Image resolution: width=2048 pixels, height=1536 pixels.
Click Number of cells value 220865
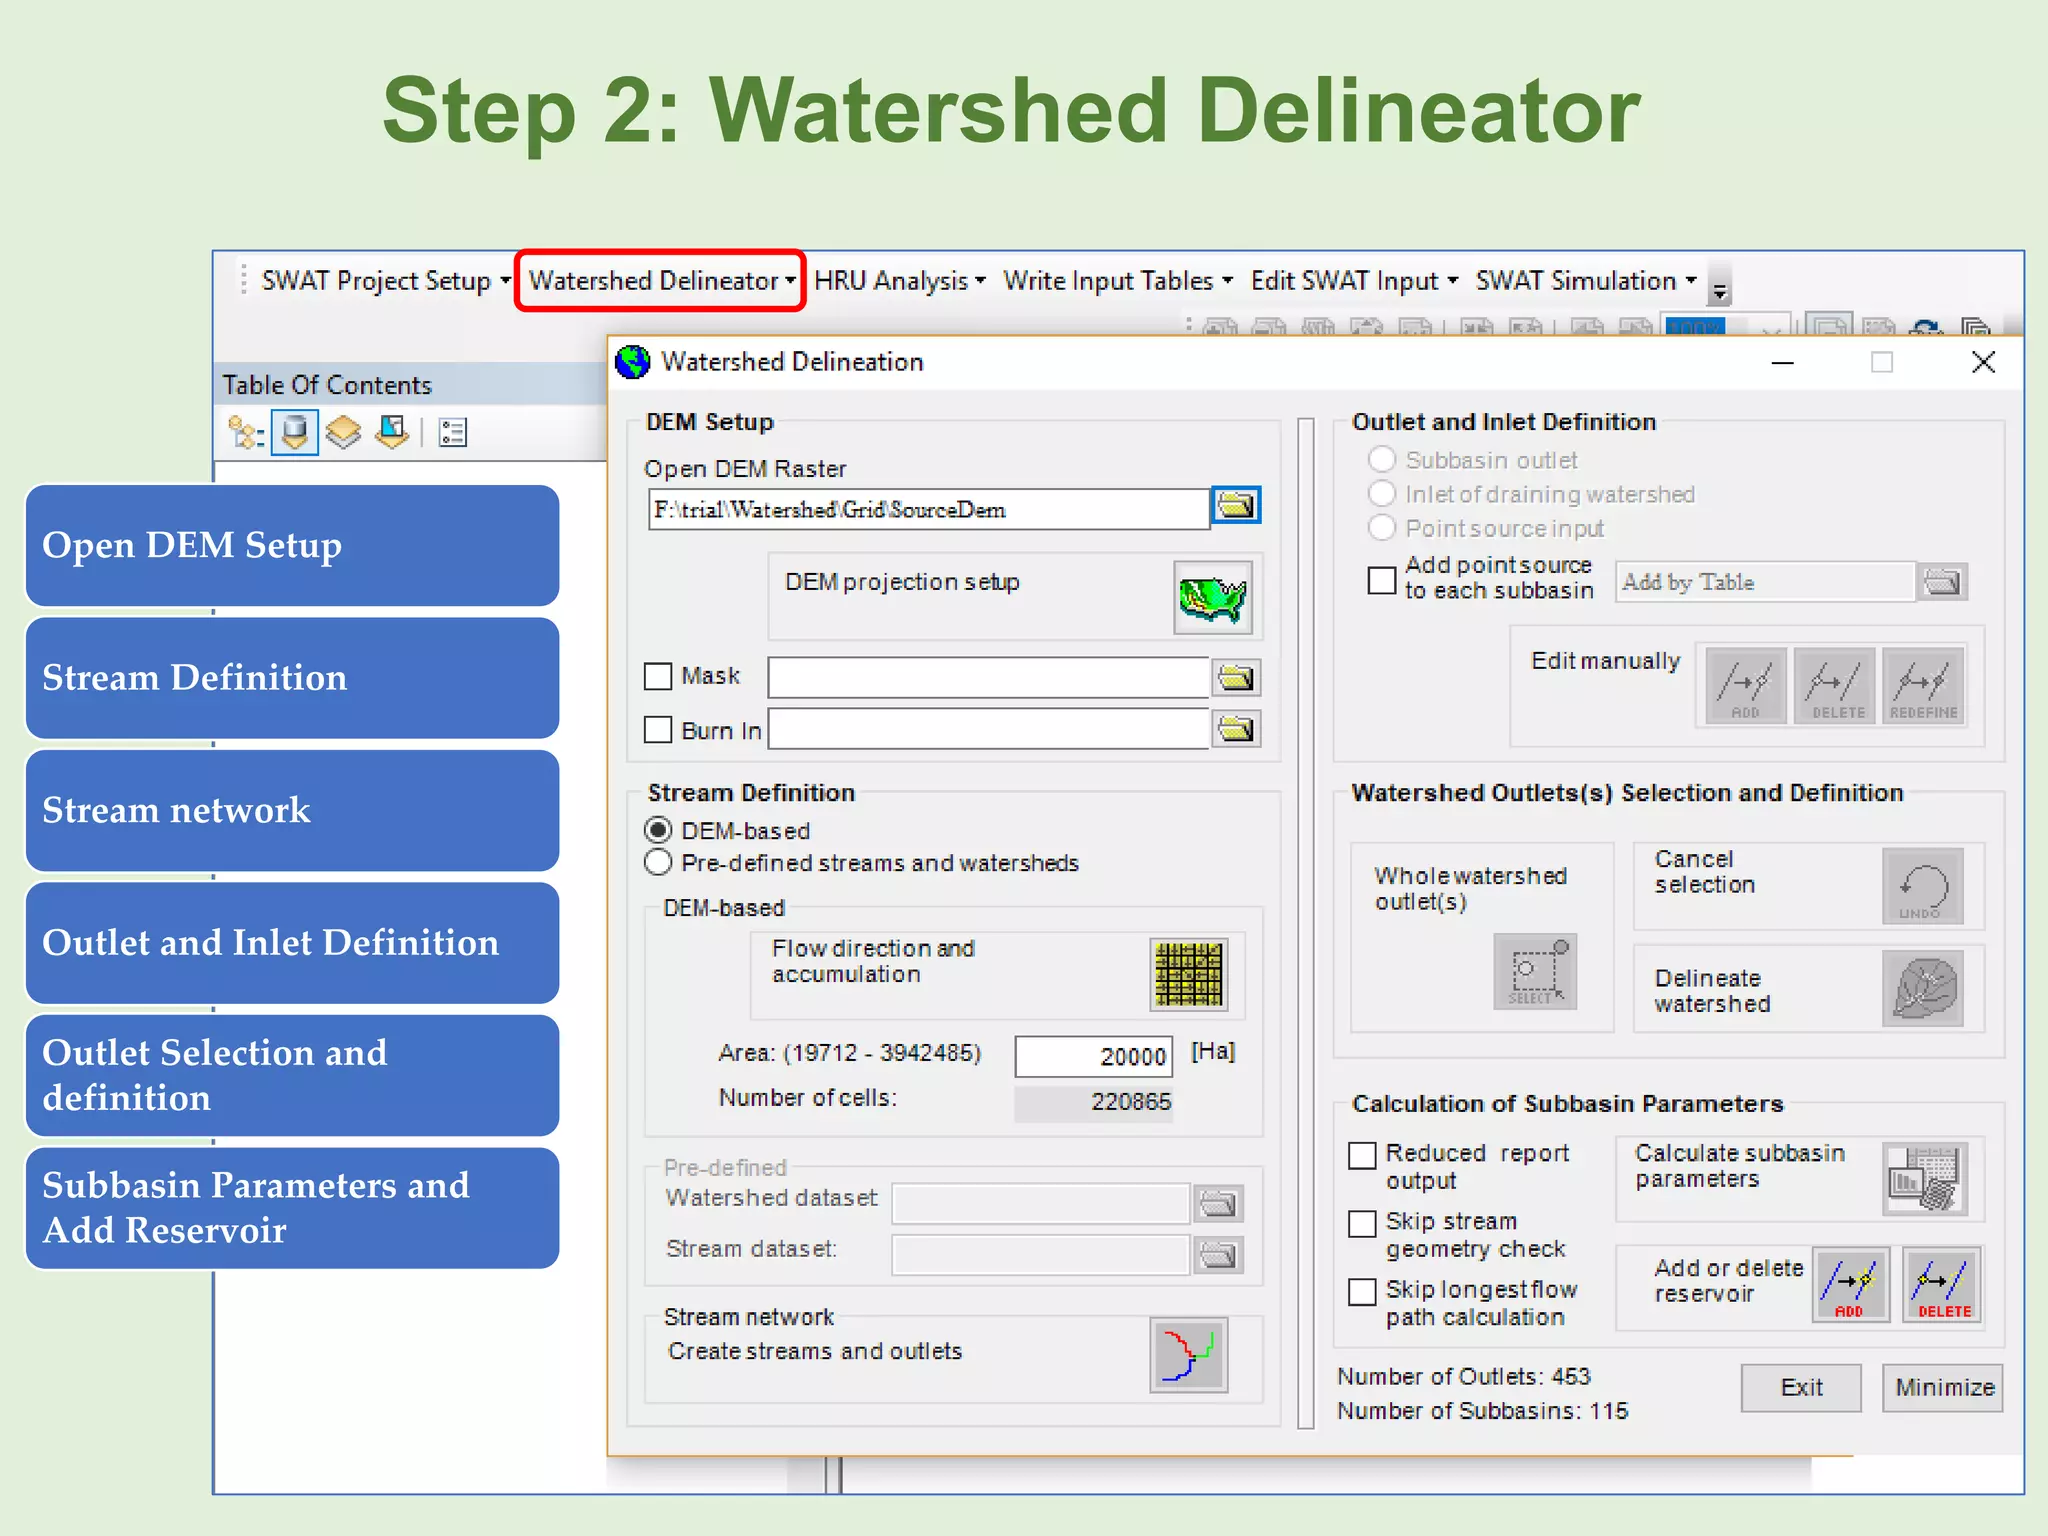tap(1094, 1103)
